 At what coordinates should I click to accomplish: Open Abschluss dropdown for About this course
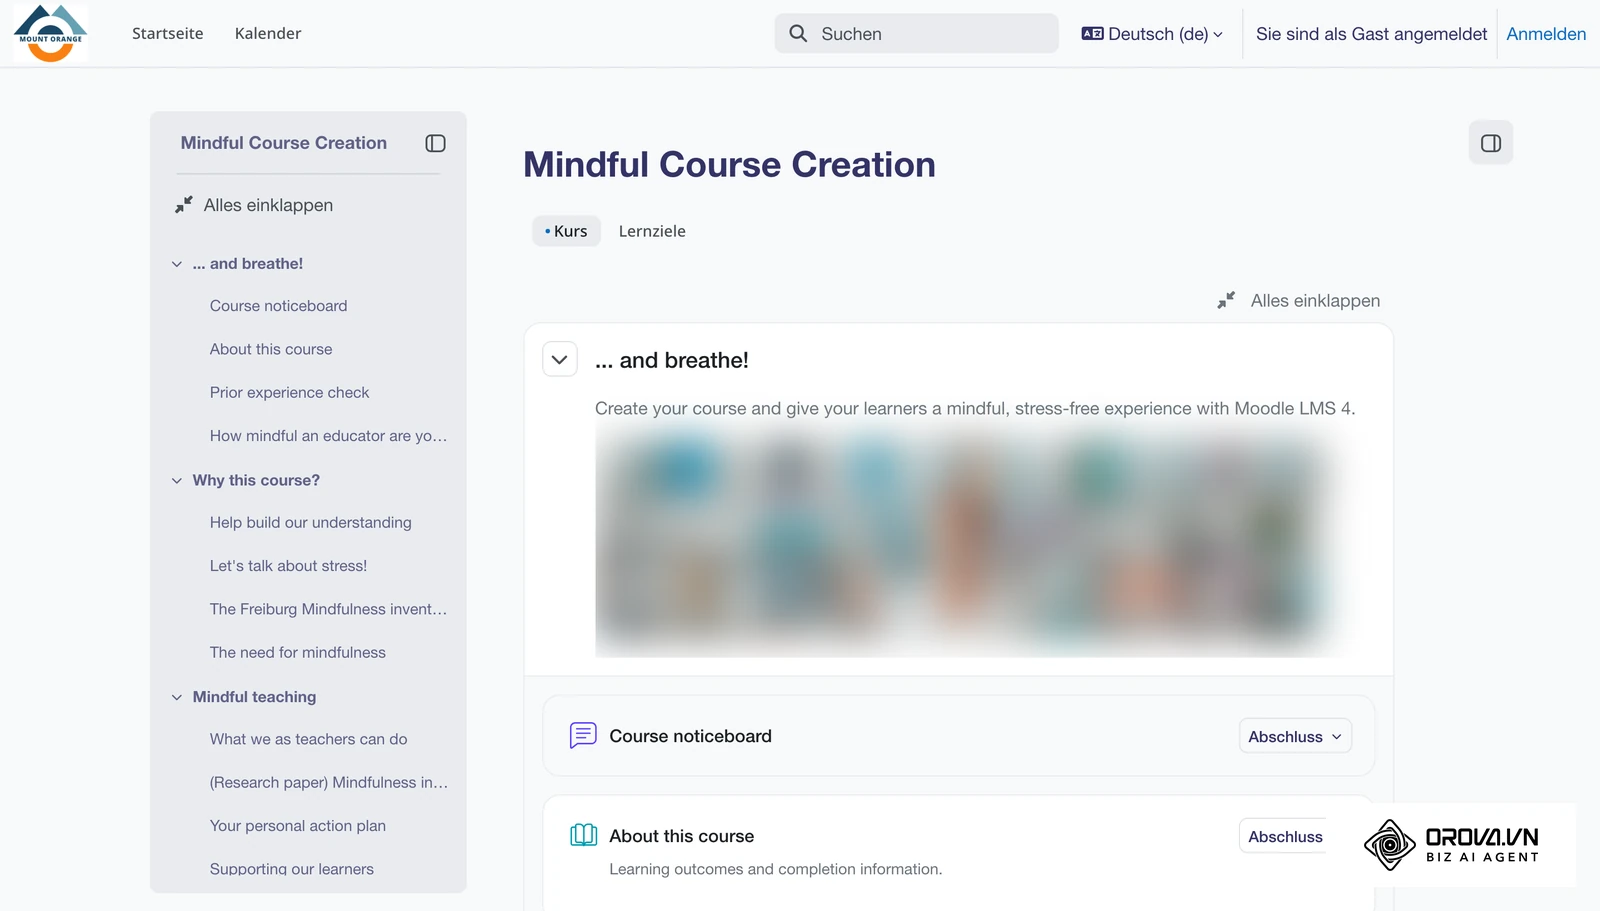click(1285, 837)
